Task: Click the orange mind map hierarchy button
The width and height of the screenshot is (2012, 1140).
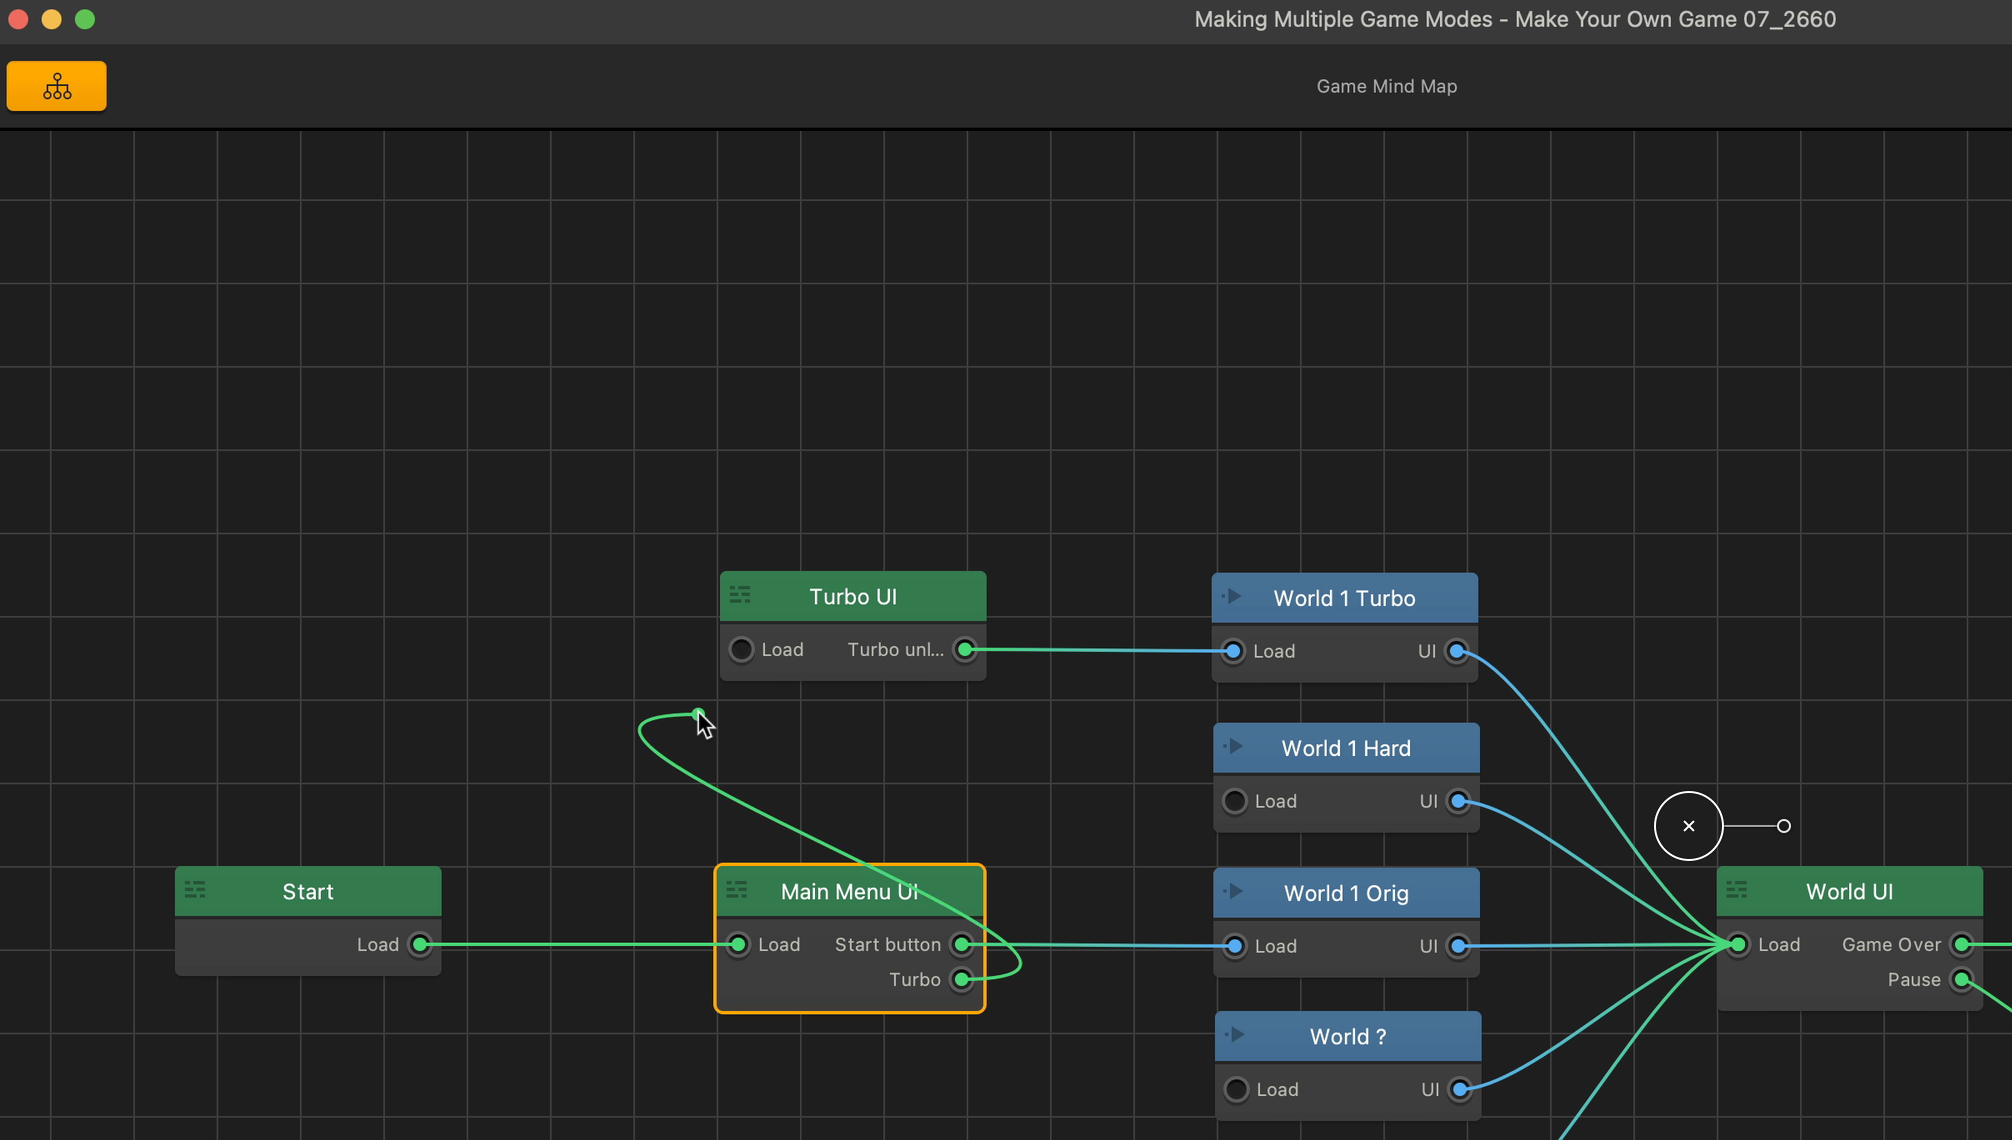Action: (x=57, y=86)
